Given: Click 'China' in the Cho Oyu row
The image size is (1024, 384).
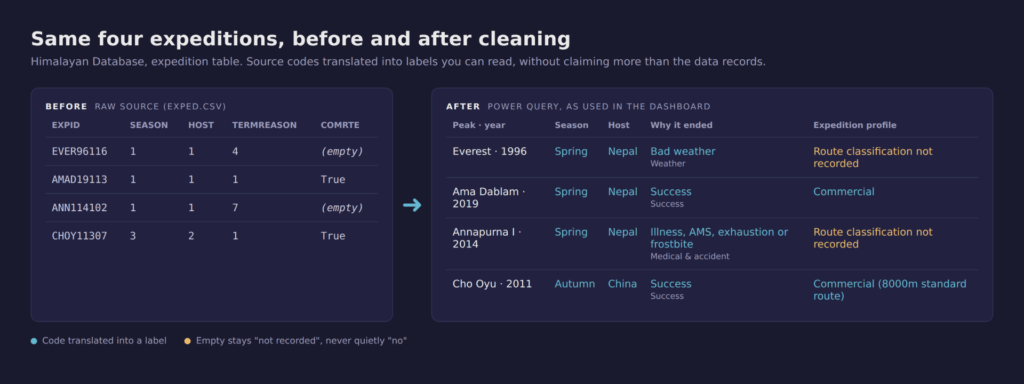Looking at the screenshot, I should point(622,284).
